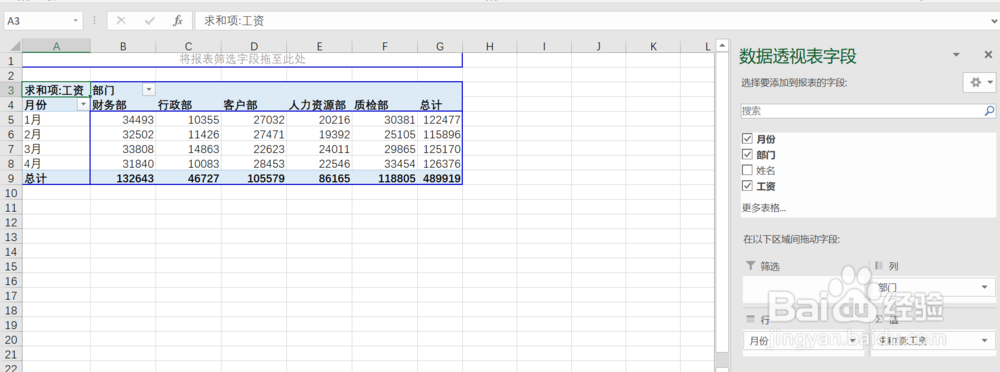Select the cell with value 14863
This screenshot has height=372, width=1000.
pos(189,149)
